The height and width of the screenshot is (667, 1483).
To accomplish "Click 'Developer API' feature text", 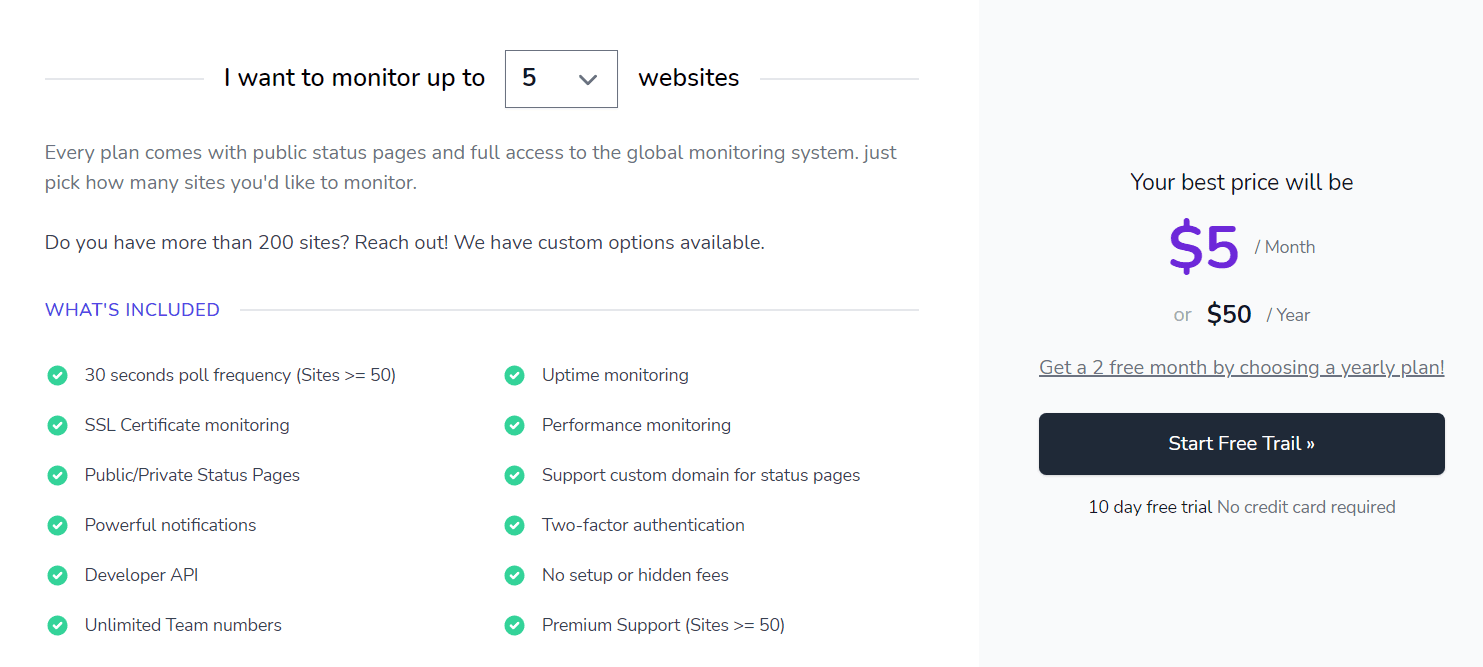I will (141, 575).
